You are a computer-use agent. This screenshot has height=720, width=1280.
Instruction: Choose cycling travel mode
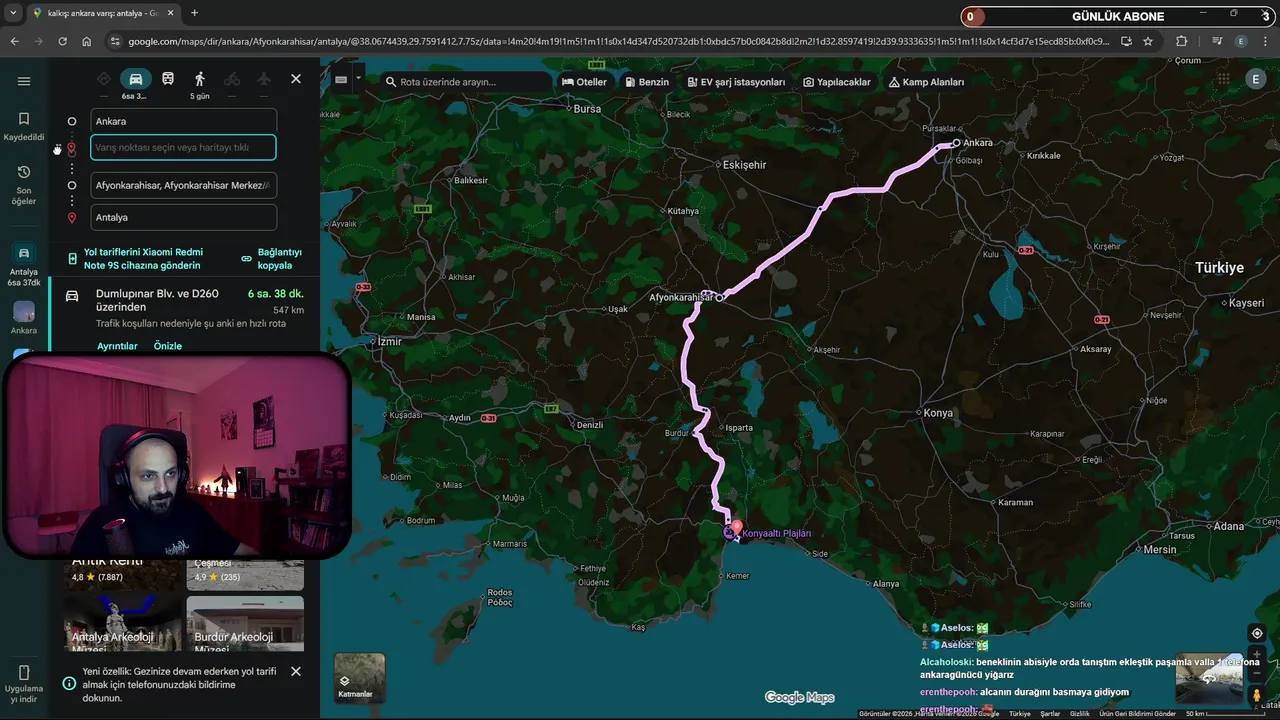(x=232, y=79)
